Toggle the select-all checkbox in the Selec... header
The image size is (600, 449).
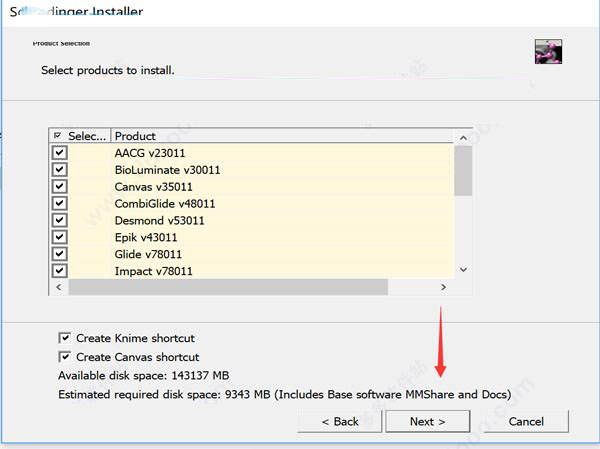click(x=58, y=136)
